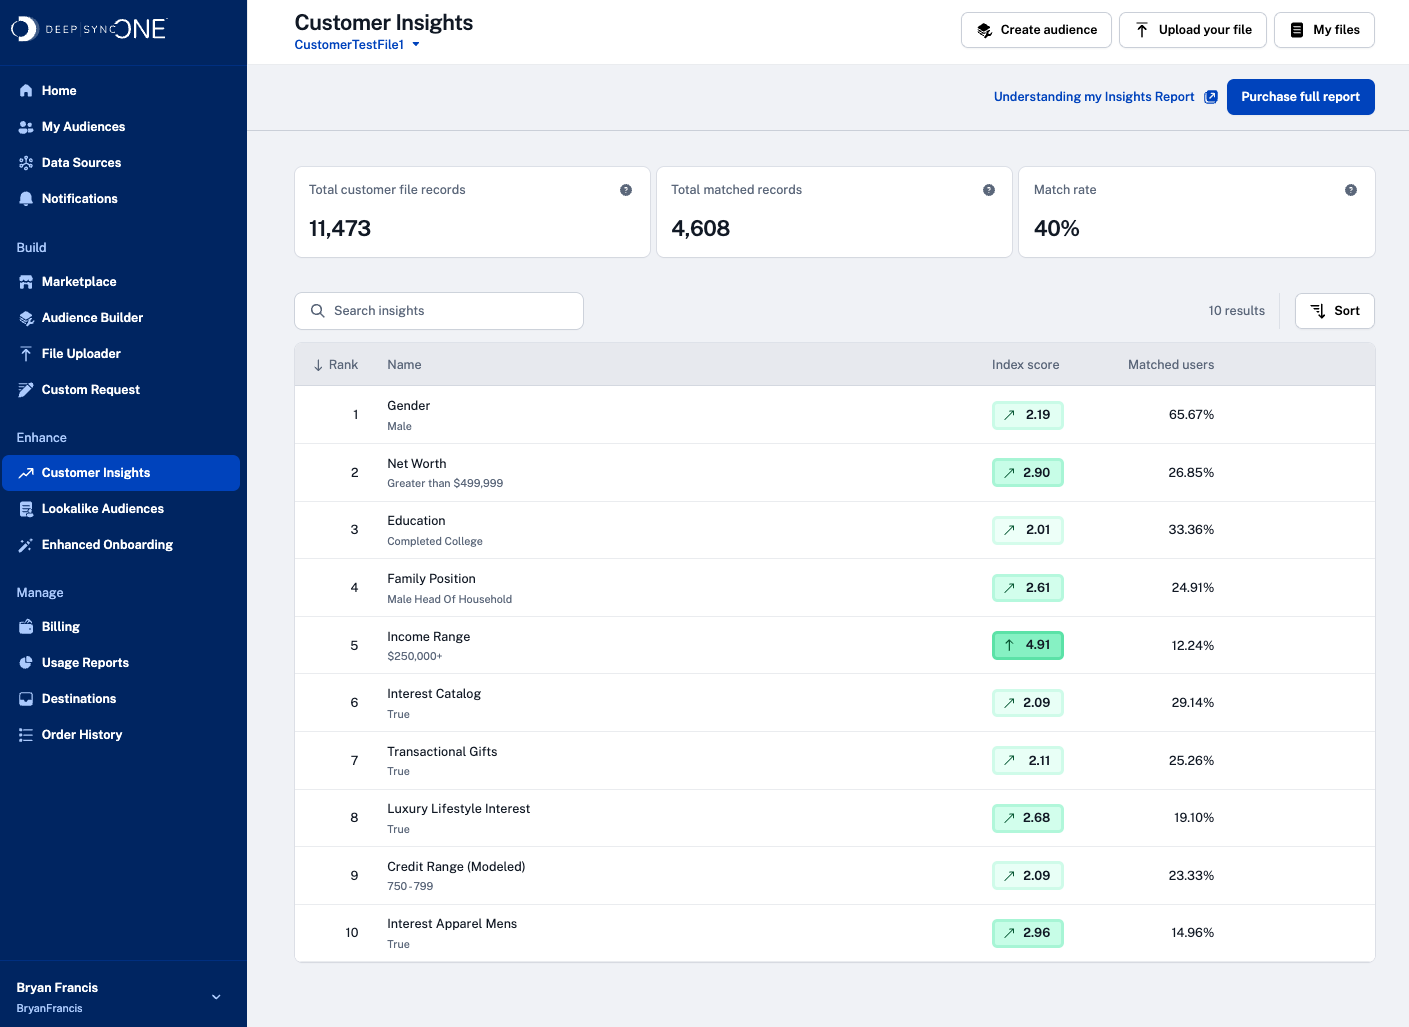
Task: Expand the Bryan Francis account menu
Action: (x=216, y=997)
